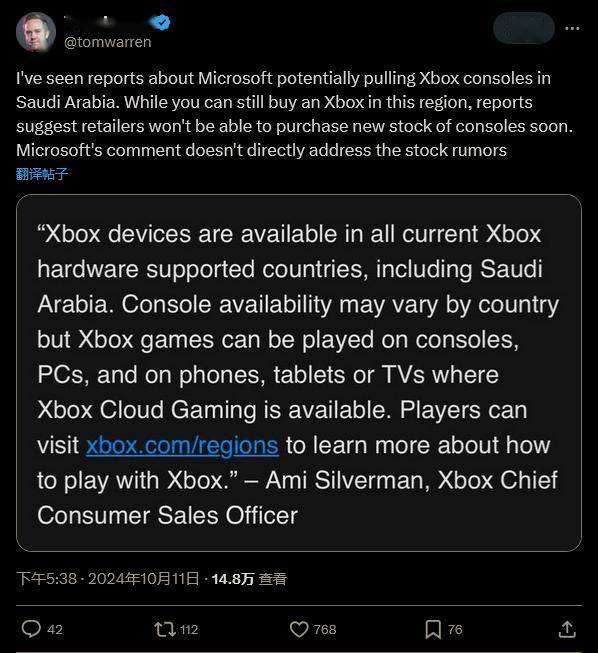Screen dimensions: 598x653
Task: Open the share upload icon
Action: (567, 629)
